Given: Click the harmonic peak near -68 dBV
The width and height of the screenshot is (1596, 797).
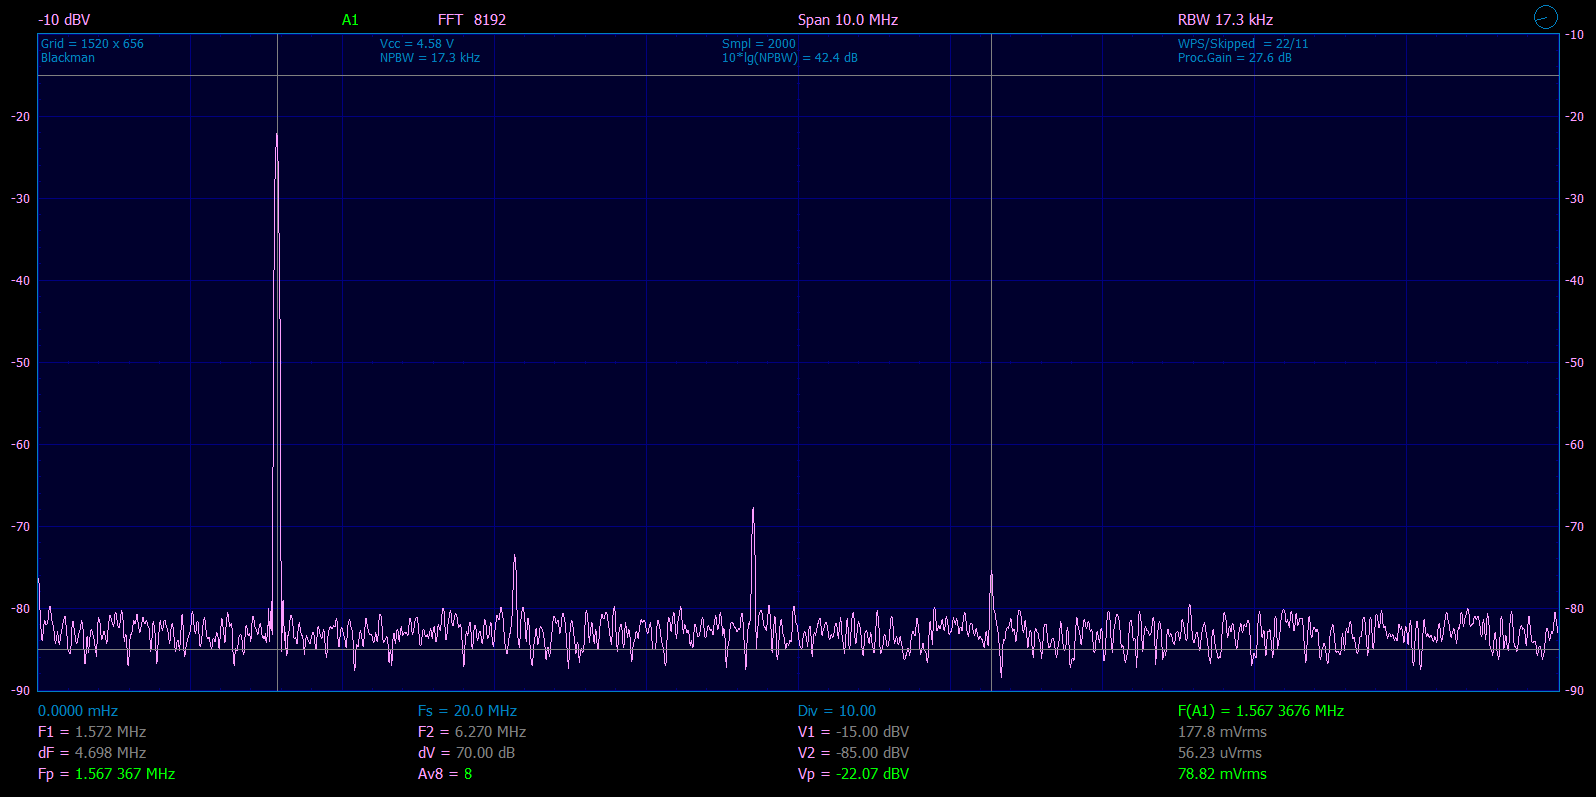Looking at the screenshot, I should 753,510.
